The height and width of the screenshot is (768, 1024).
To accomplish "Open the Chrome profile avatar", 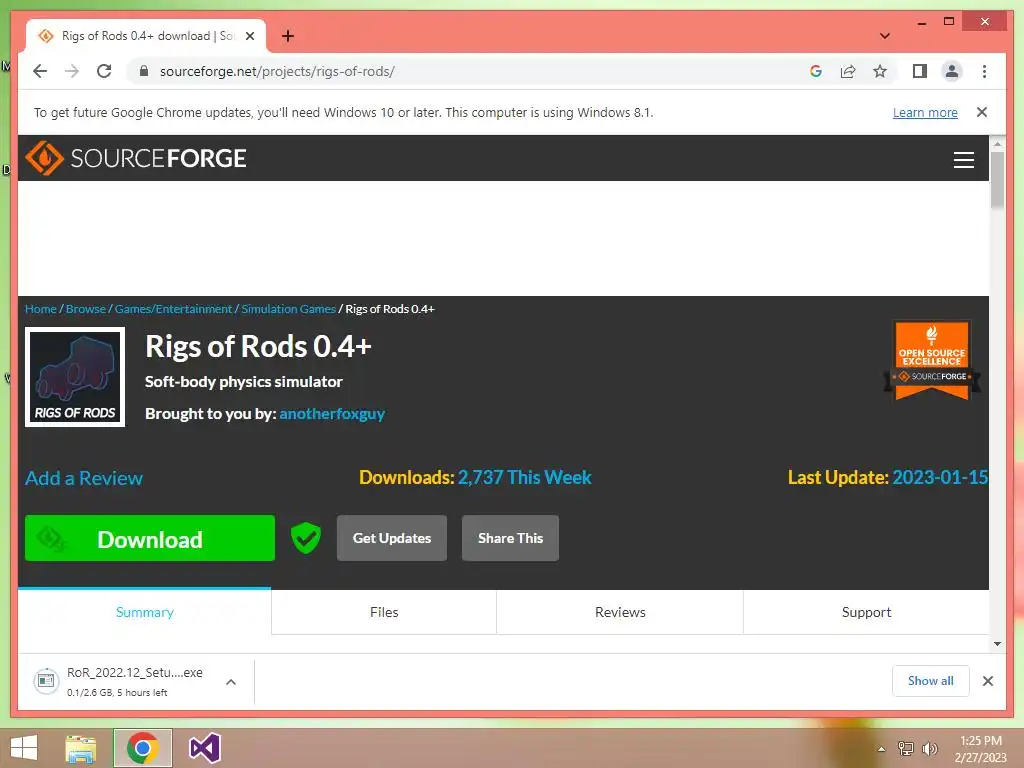I will coord(952,71).
